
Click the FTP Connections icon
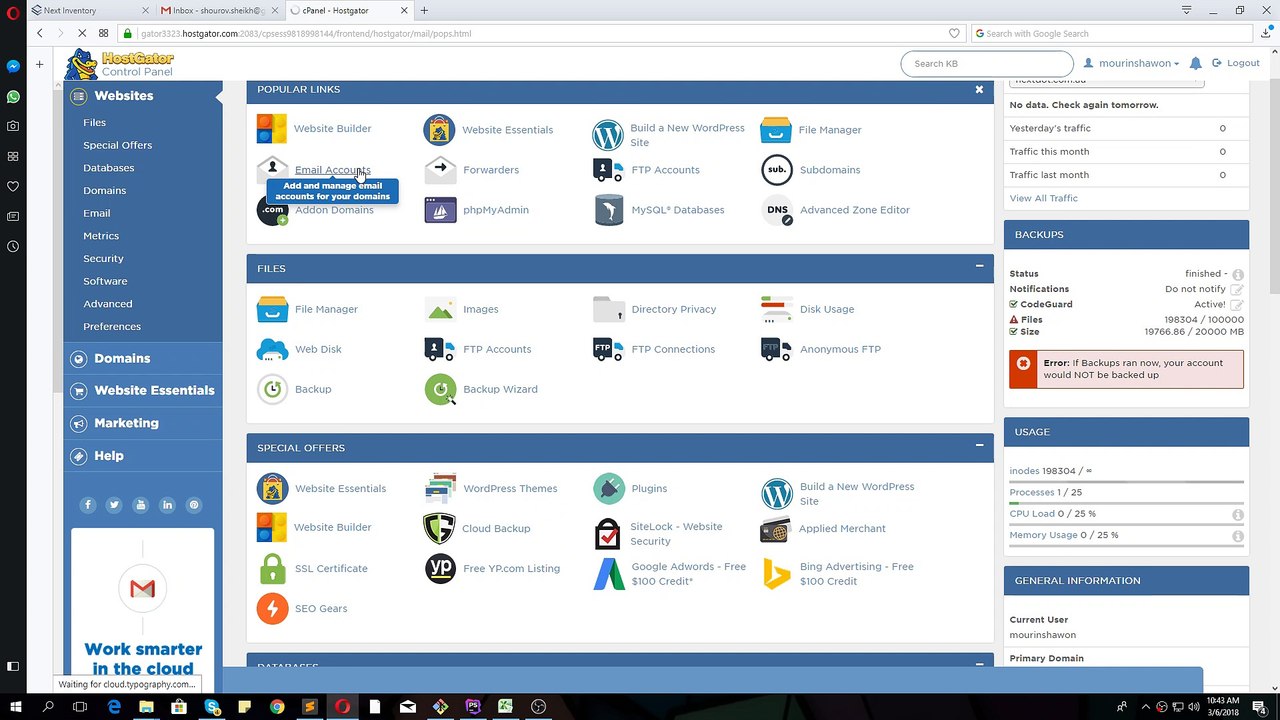[x=608, y=349]
